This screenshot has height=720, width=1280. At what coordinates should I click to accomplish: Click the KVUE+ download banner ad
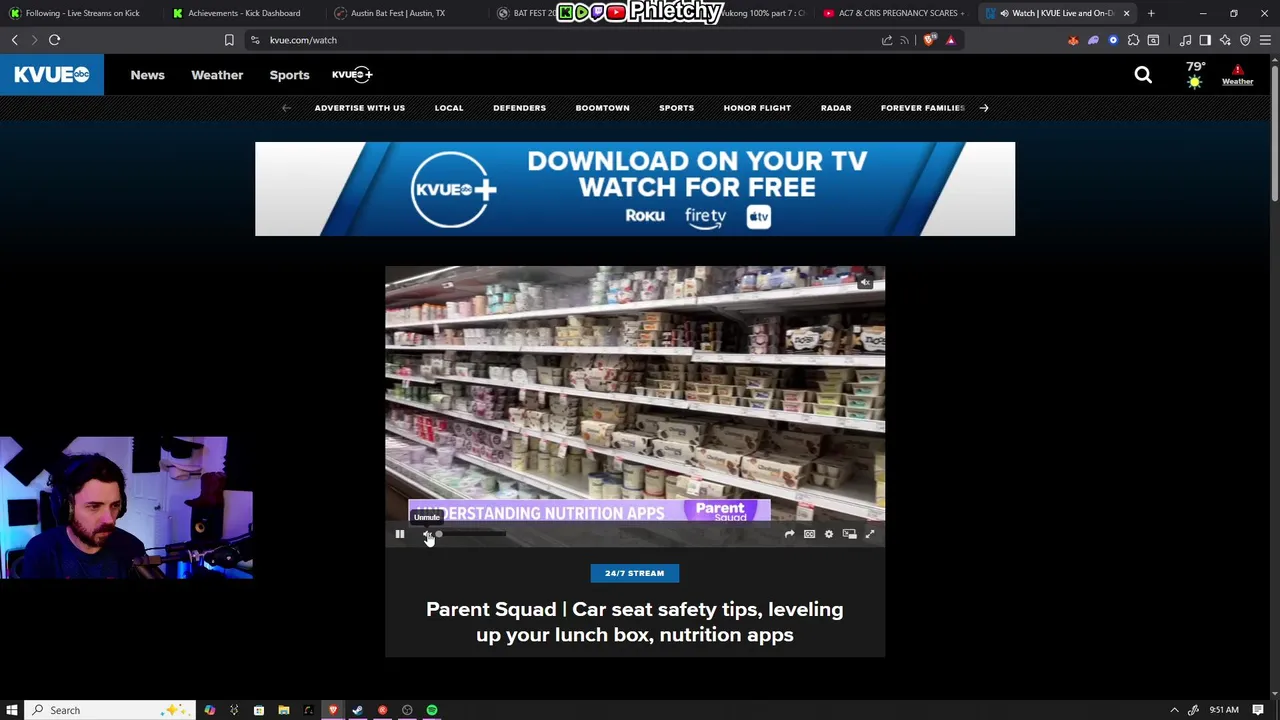click(635, 189)
